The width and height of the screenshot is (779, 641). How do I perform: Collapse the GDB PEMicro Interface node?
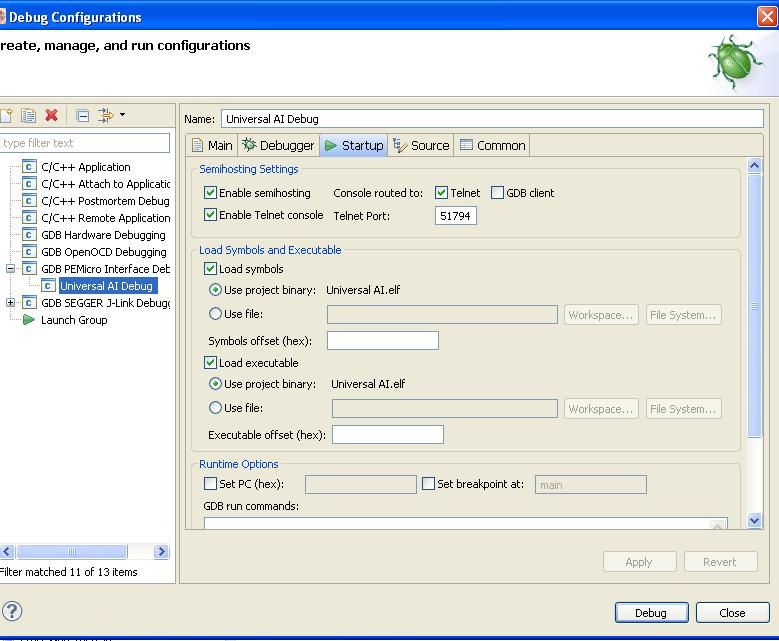[x=10, y=269]
